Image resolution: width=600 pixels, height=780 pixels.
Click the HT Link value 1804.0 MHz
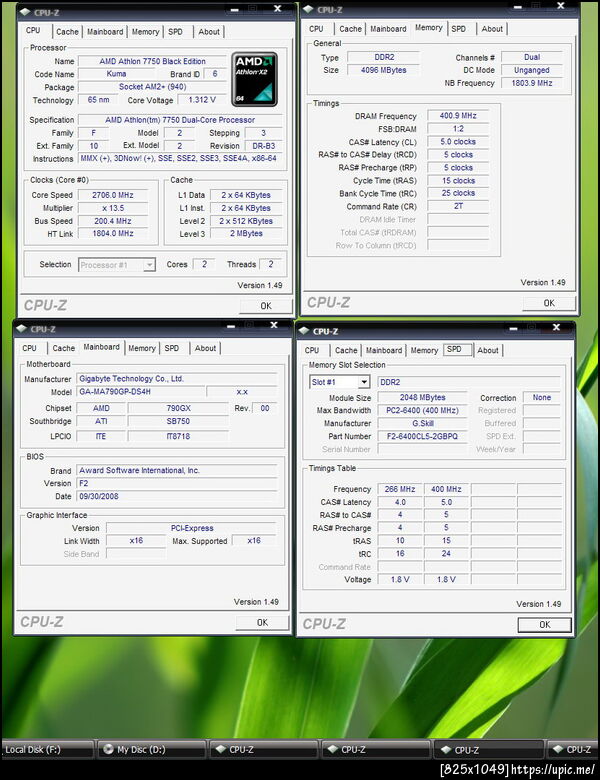click(113, 233)
